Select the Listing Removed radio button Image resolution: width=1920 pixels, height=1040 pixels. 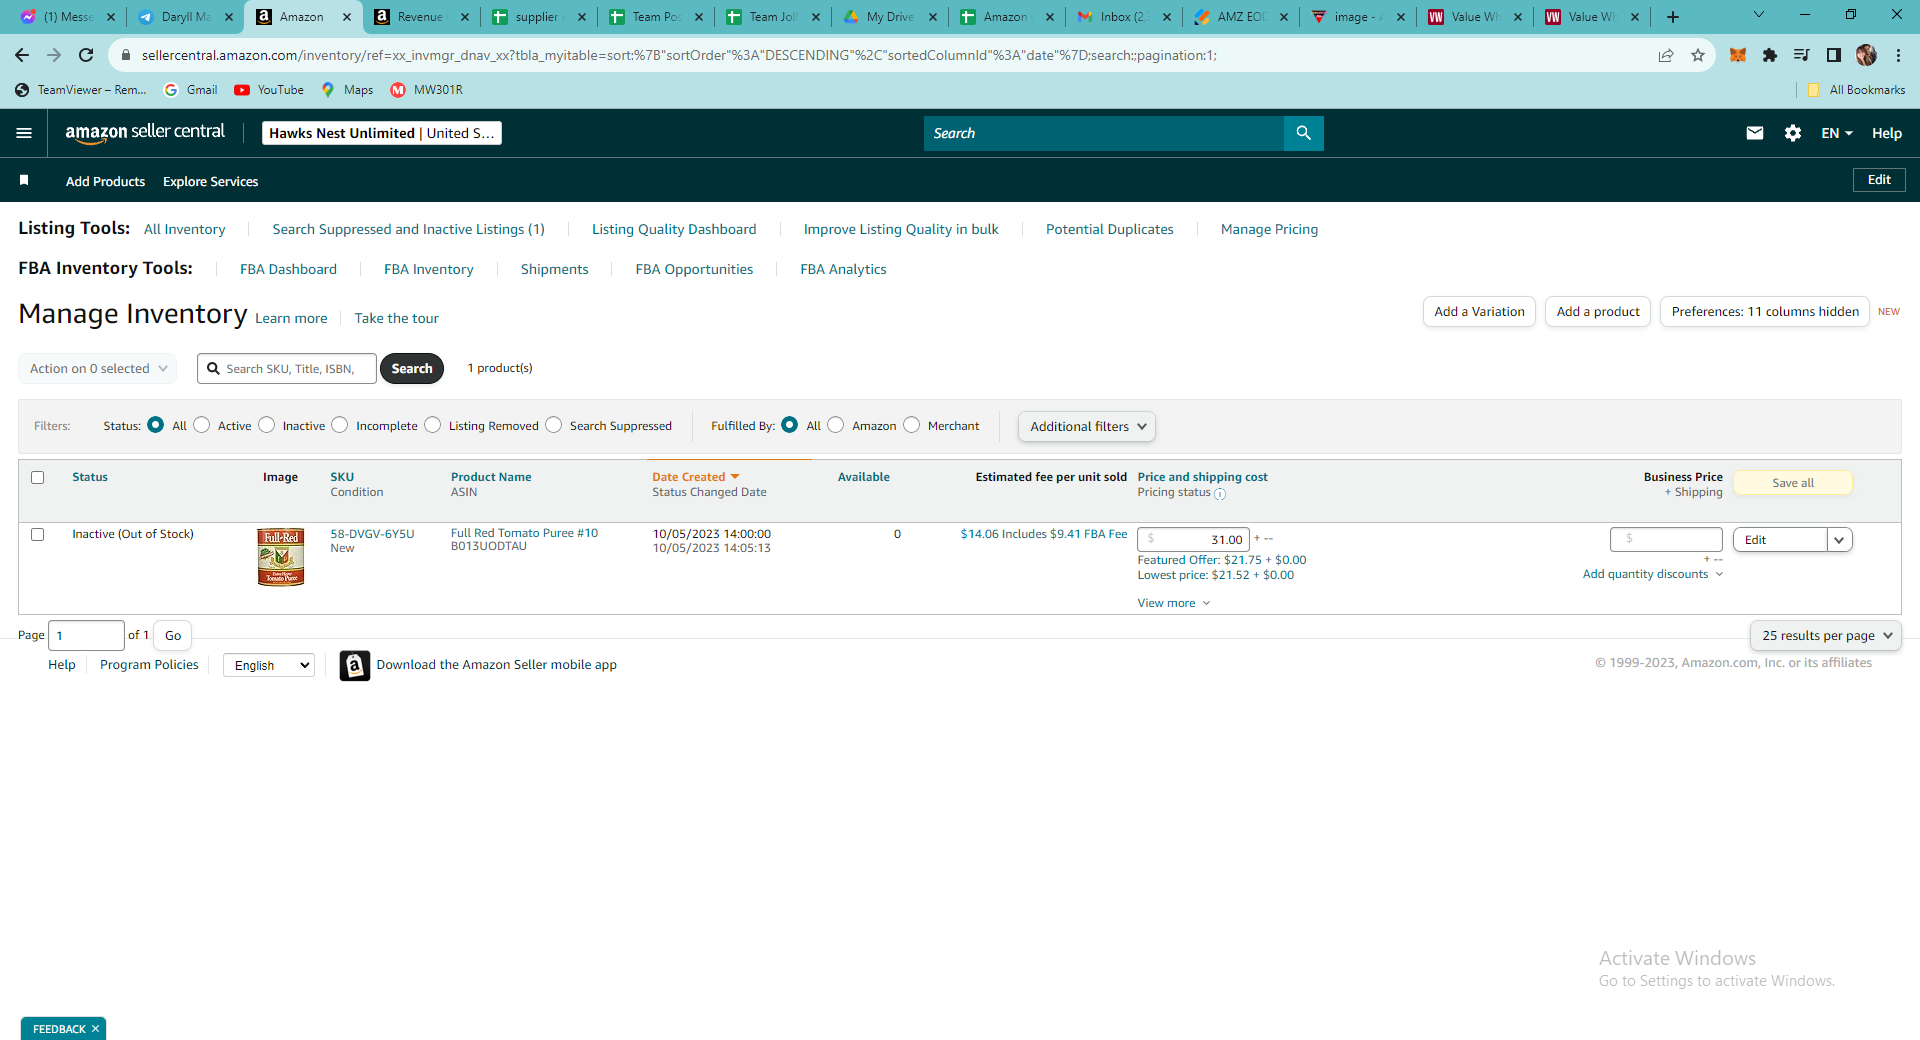click(x=432, y=425)
